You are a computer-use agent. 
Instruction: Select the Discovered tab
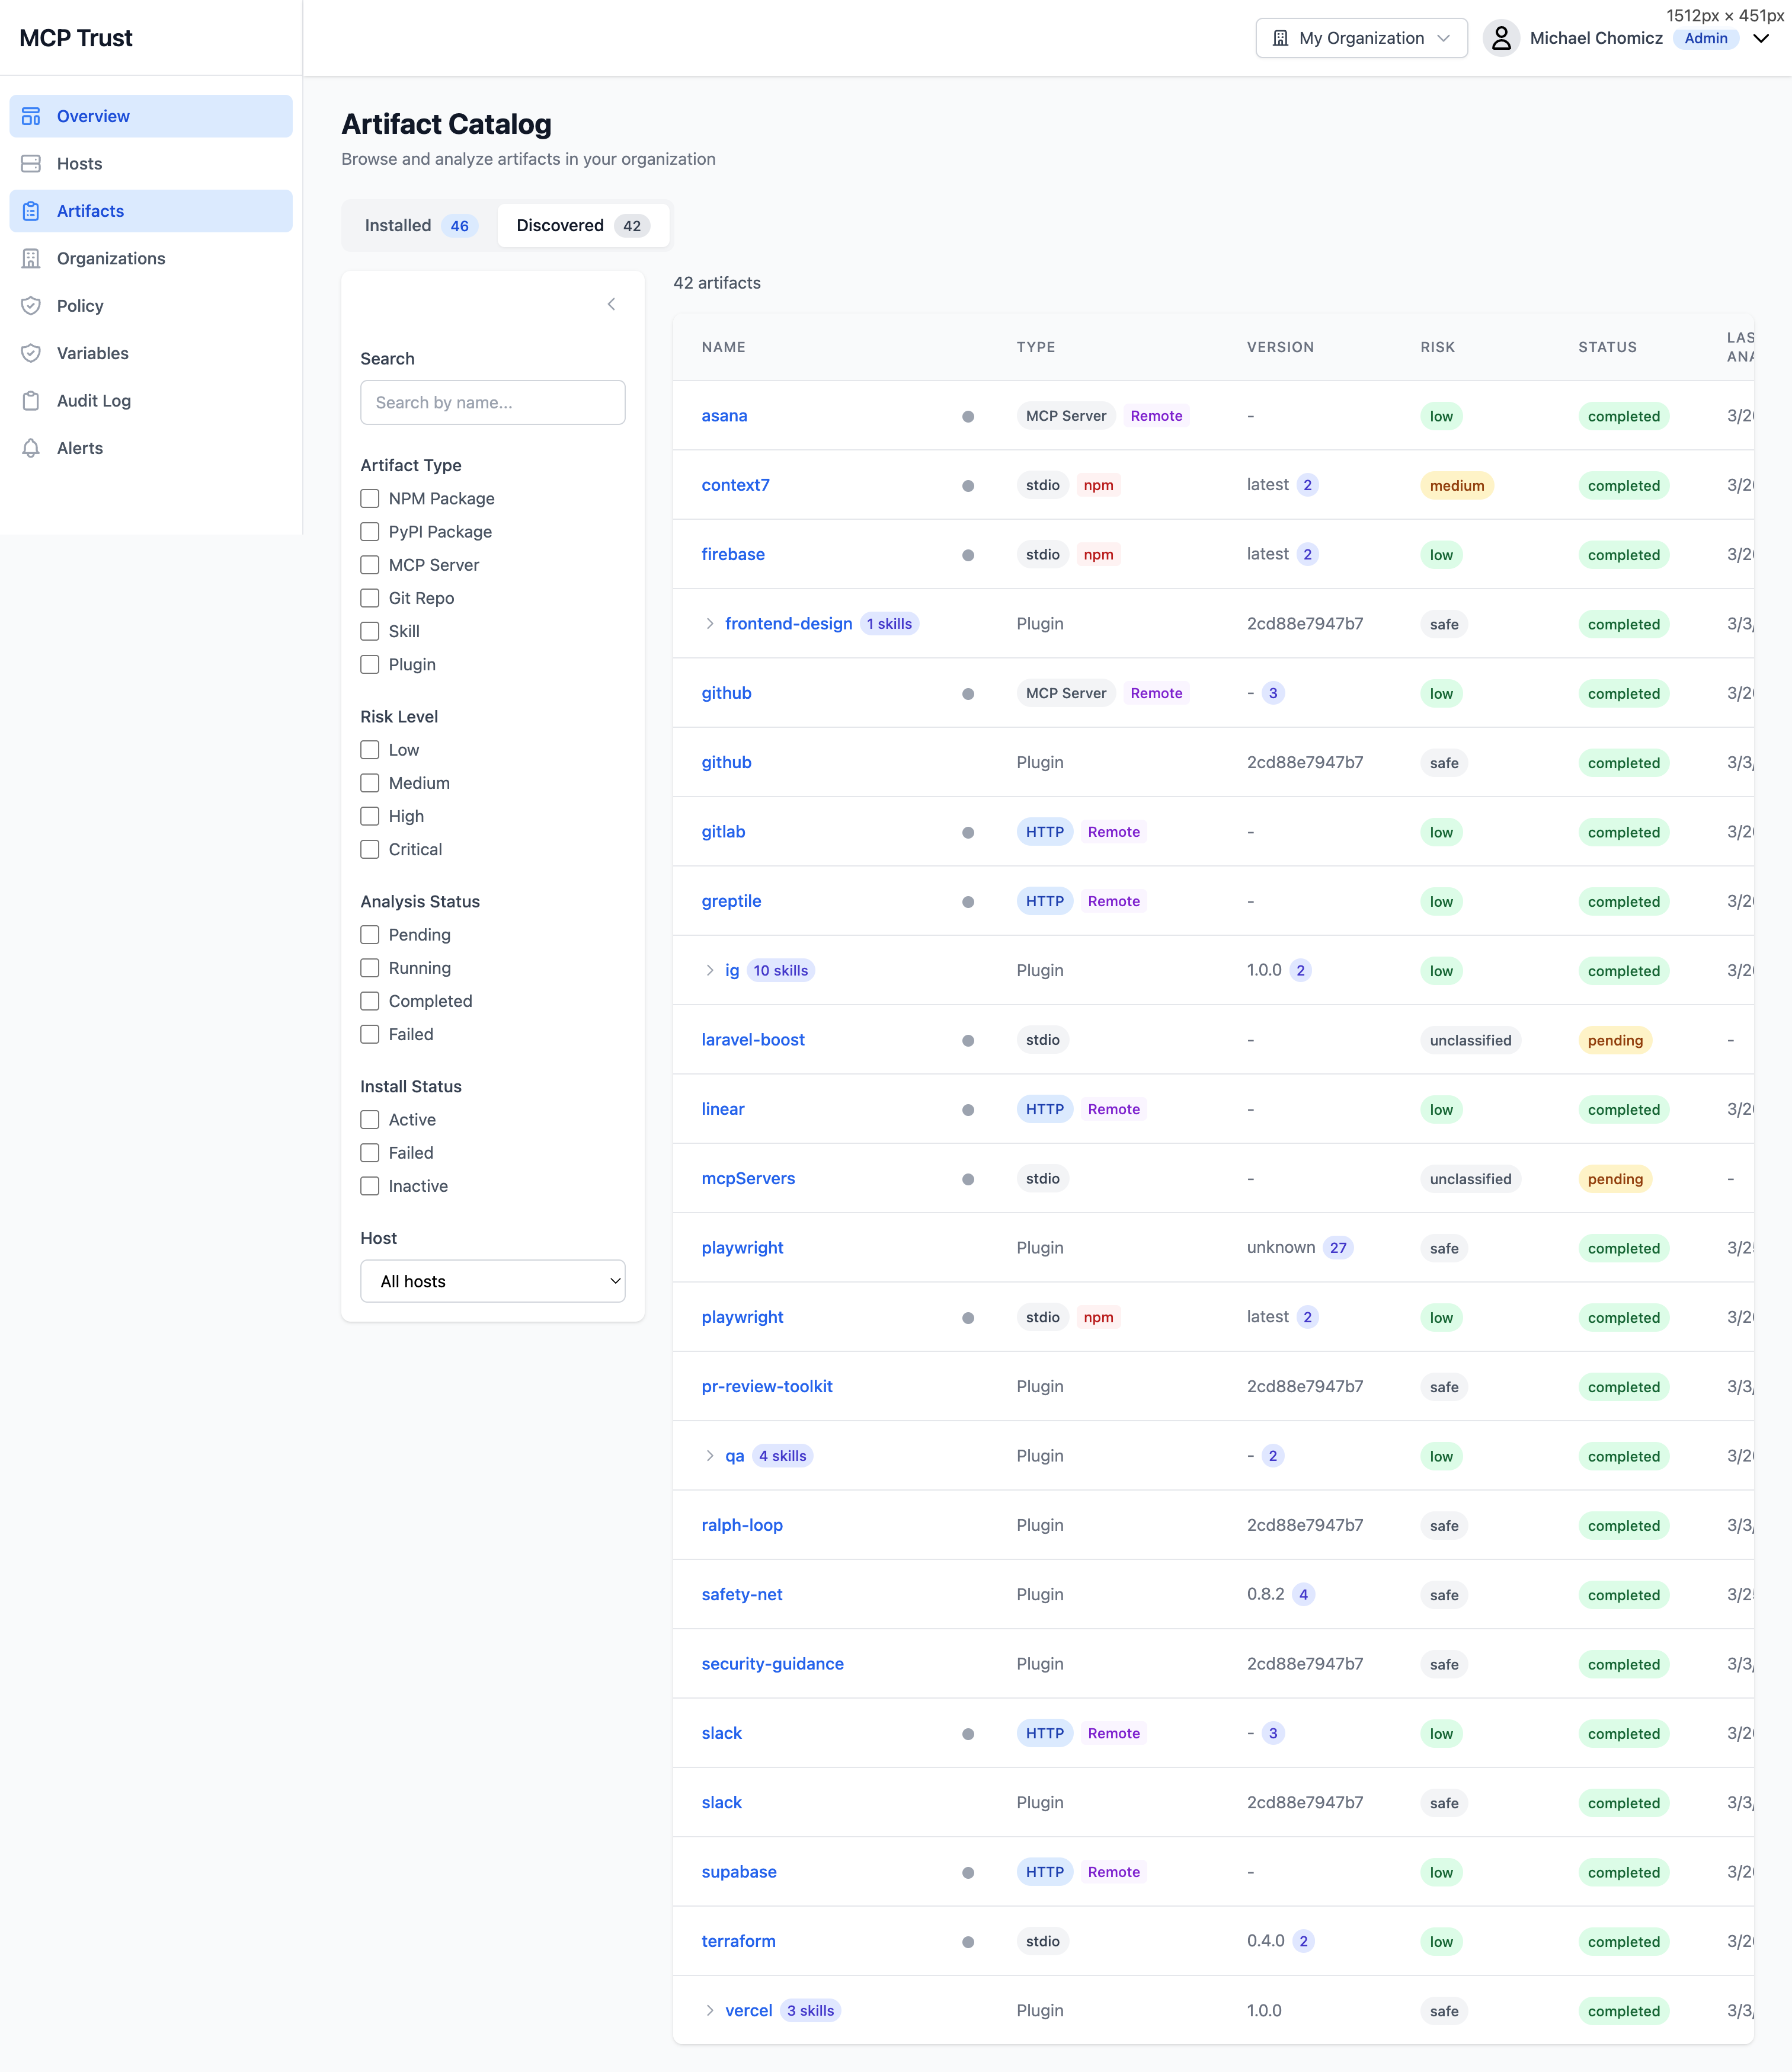point(582,226)
